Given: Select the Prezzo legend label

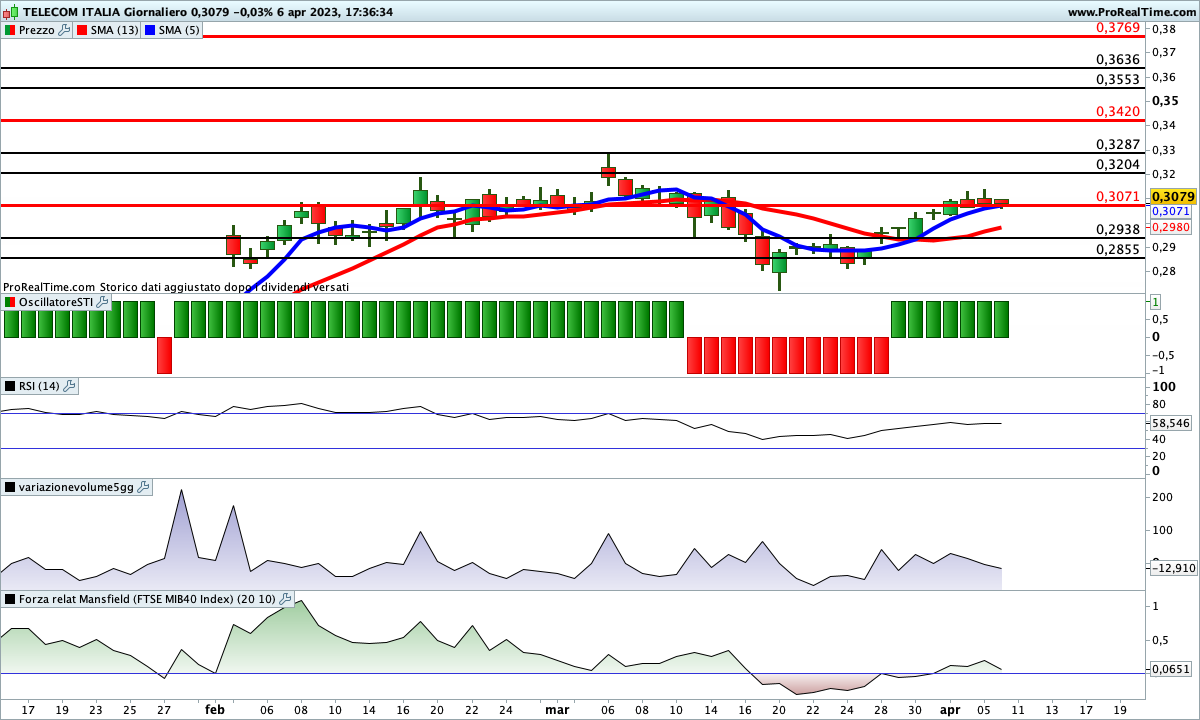Looking at the screenshot, I should click(37, 30).
